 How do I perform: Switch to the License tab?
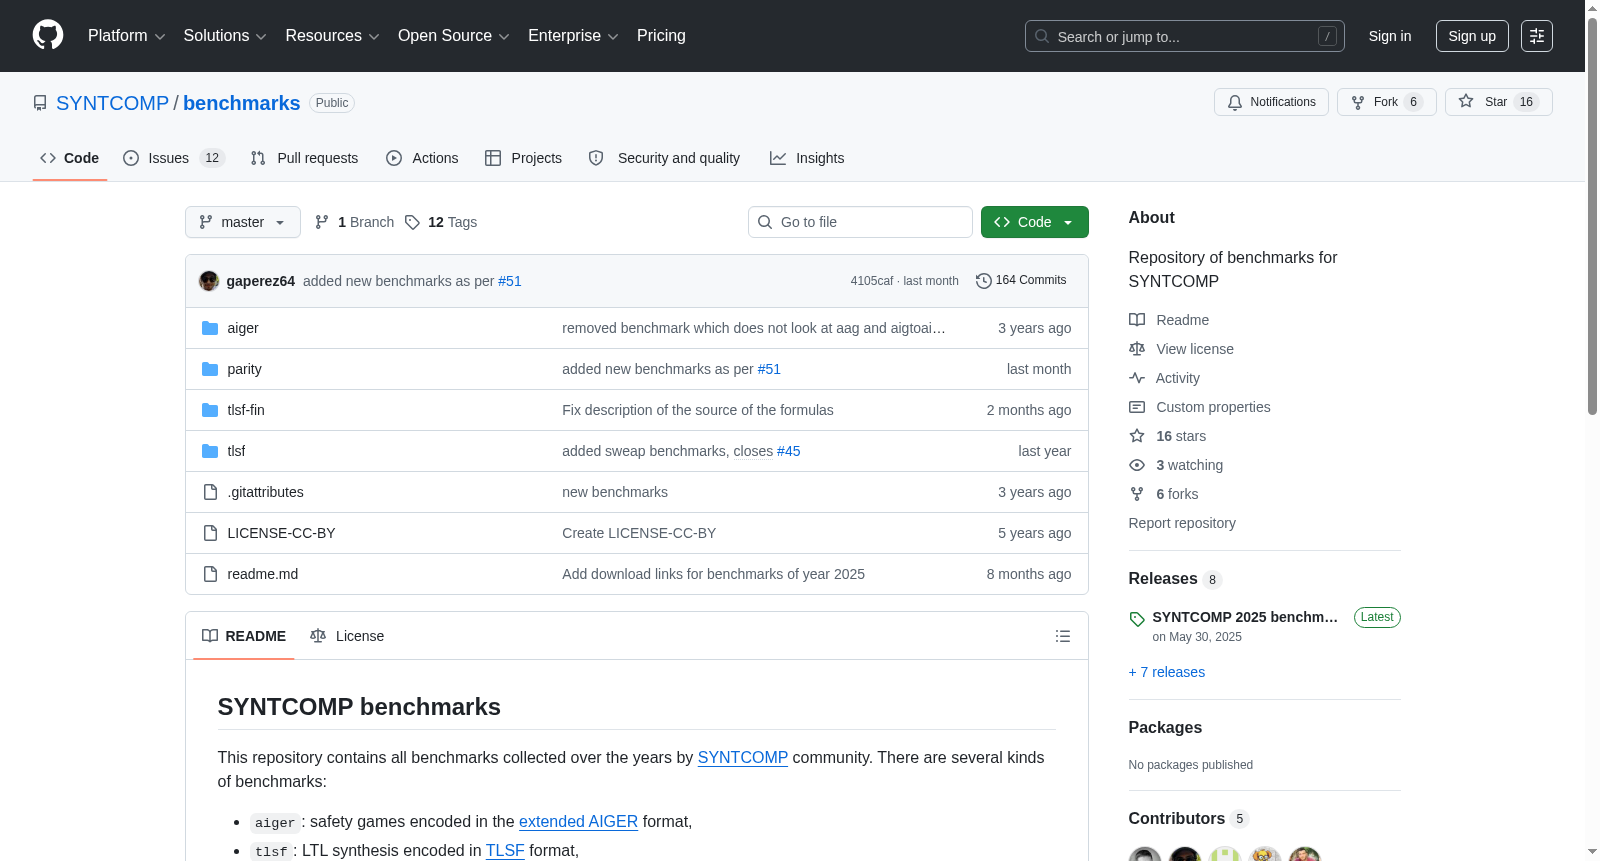coord(347,636)
